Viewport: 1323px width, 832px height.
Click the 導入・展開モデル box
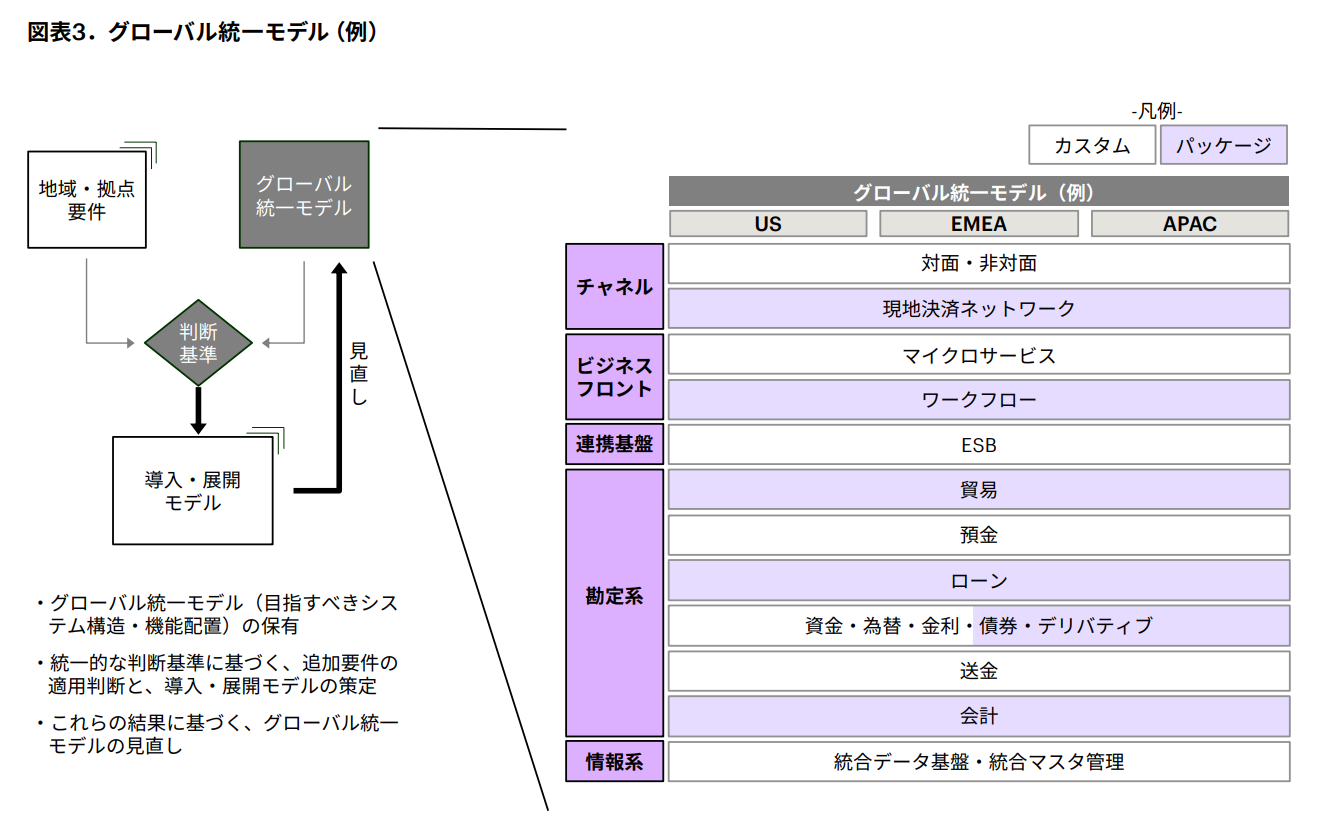[193, 491]
